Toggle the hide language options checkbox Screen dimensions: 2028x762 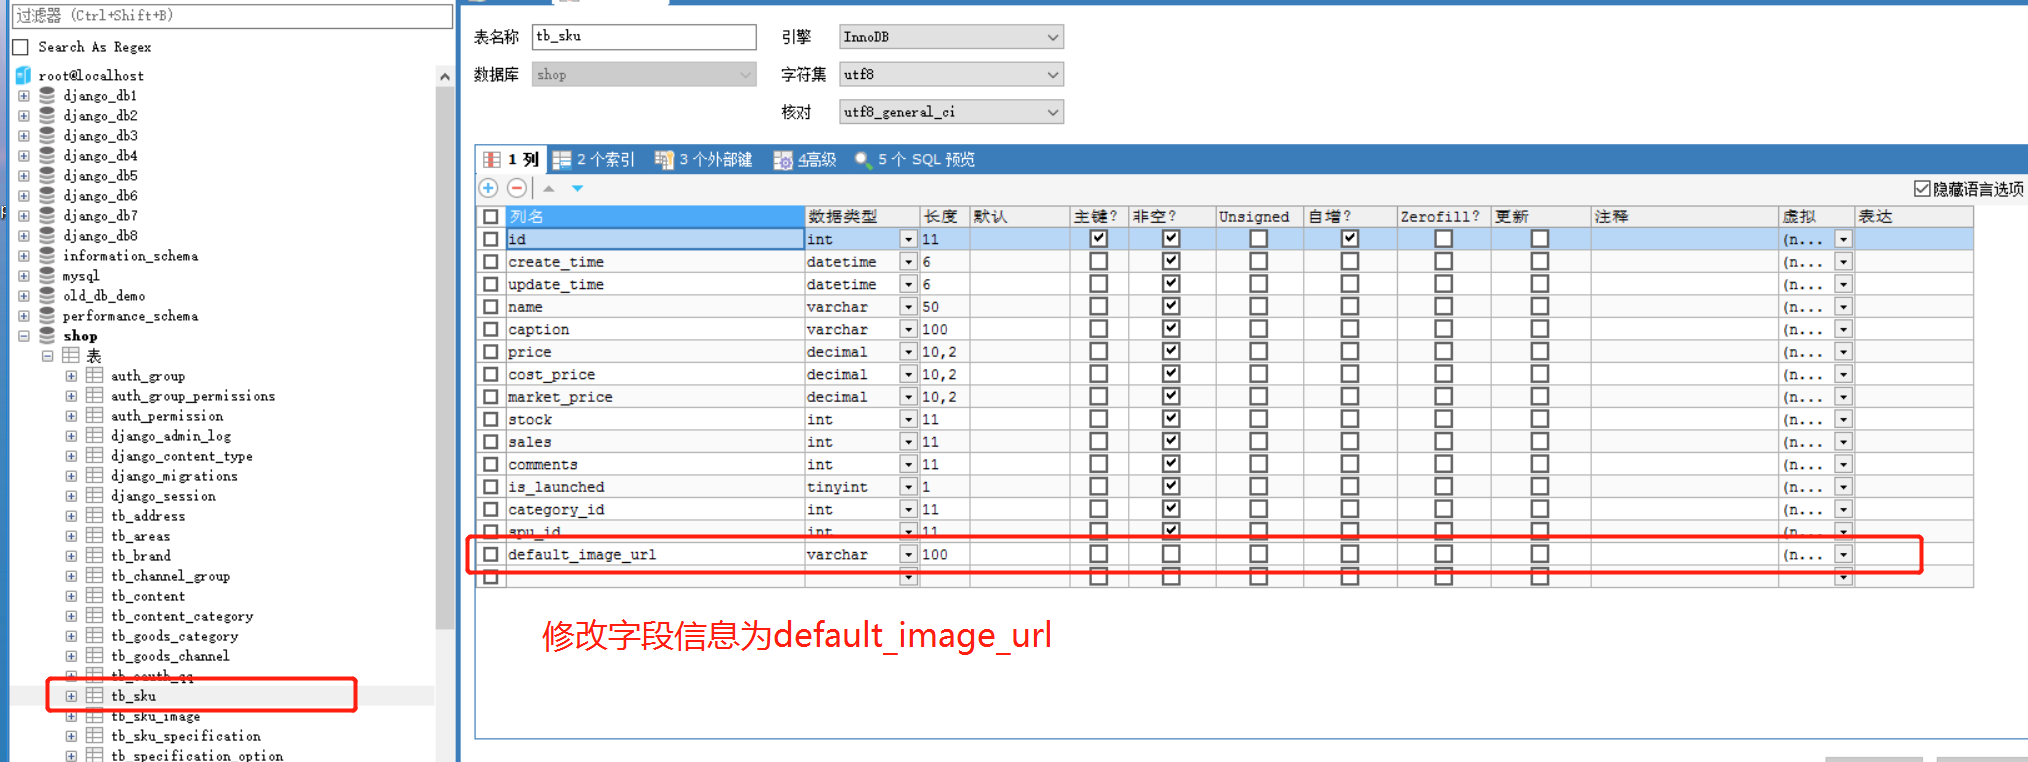click(1921, 188)
